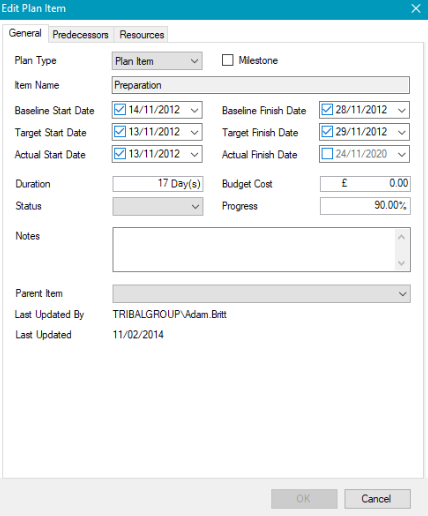Select the General tab
Viewport: 428px width, 516px height.
(25, 33)
